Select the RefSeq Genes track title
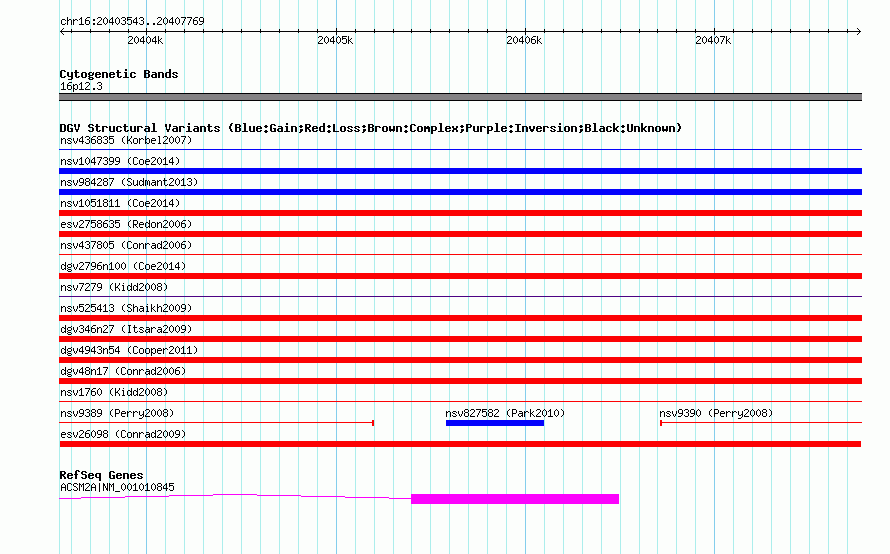This screenshot has height=554, width=890. pos(101,475)
